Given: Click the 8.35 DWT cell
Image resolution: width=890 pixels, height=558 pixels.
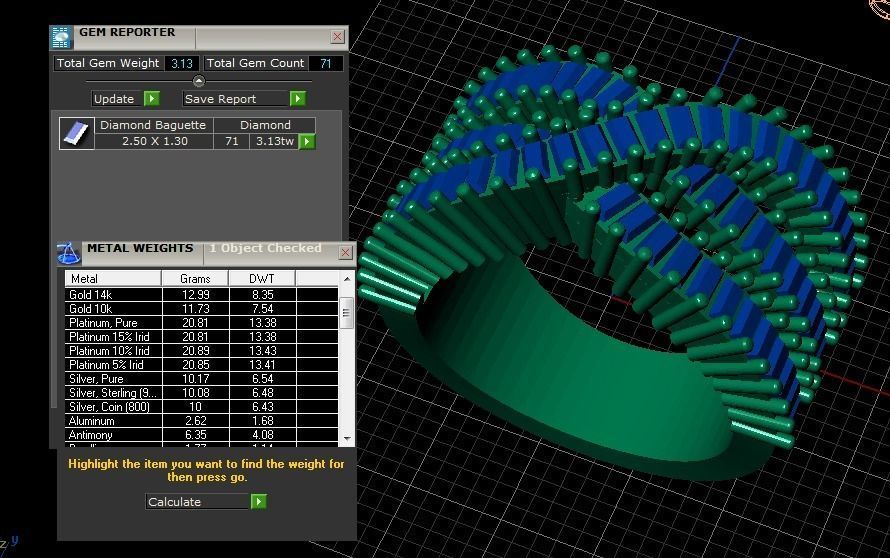Looking at the screenshot, I should (x=263, y=295).
